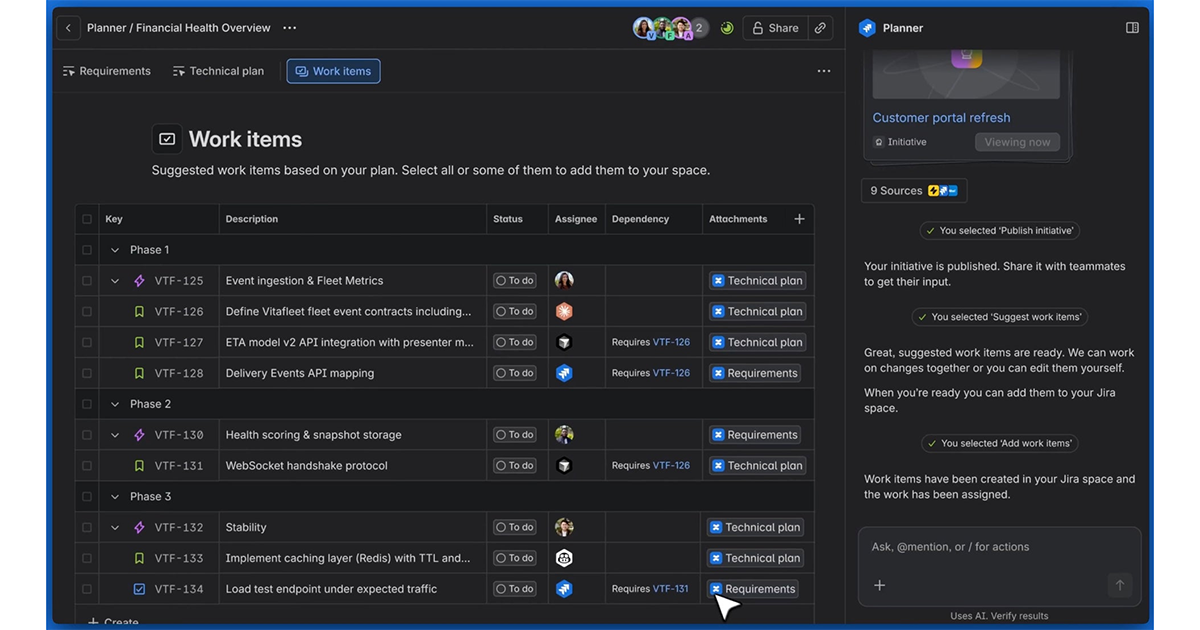Screen dimensions: 1200x630
Task: Open the three-dot menu next to Financial Health Overview
Action: 290,28
